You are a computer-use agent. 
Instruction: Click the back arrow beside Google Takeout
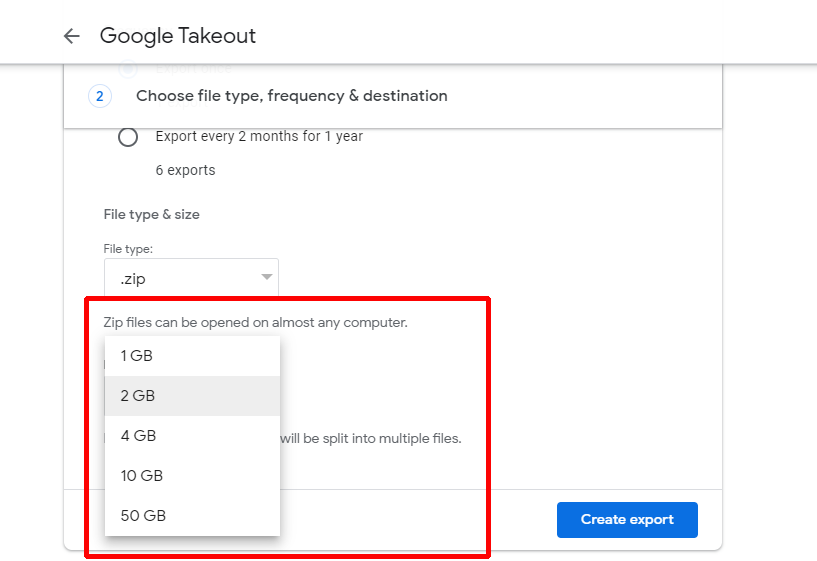tap(71, 36)
